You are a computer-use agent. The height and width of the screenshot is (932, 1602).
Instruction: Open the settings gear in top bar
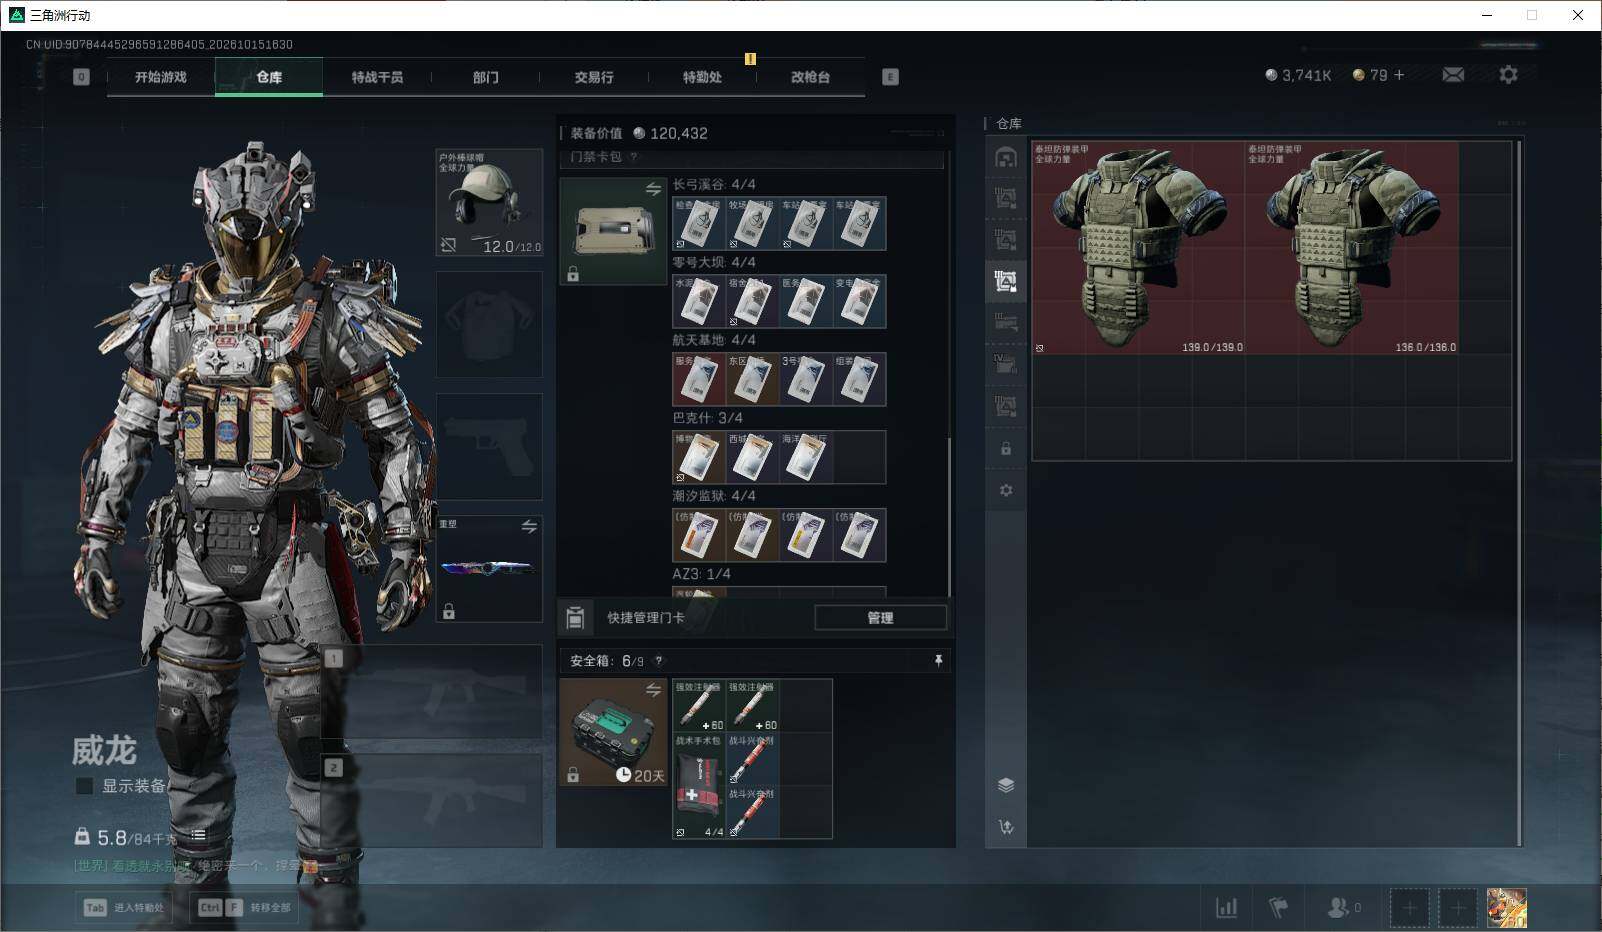tap(1508, 75)
